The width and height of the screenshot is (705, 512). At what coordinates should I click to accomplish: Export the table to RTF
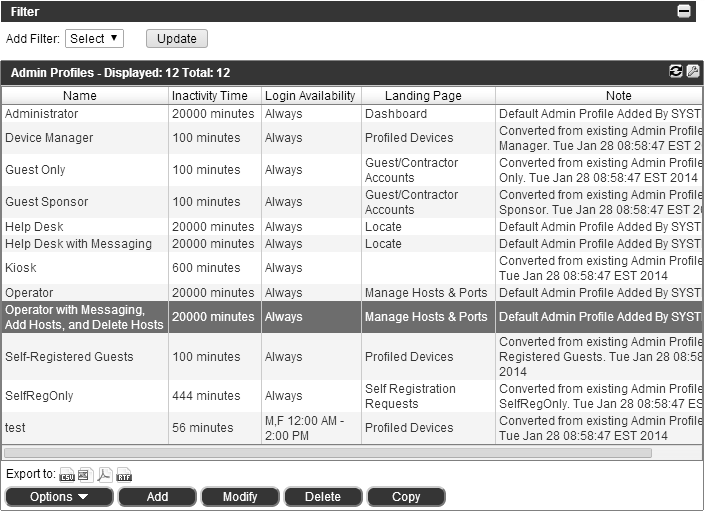[124, 475]
